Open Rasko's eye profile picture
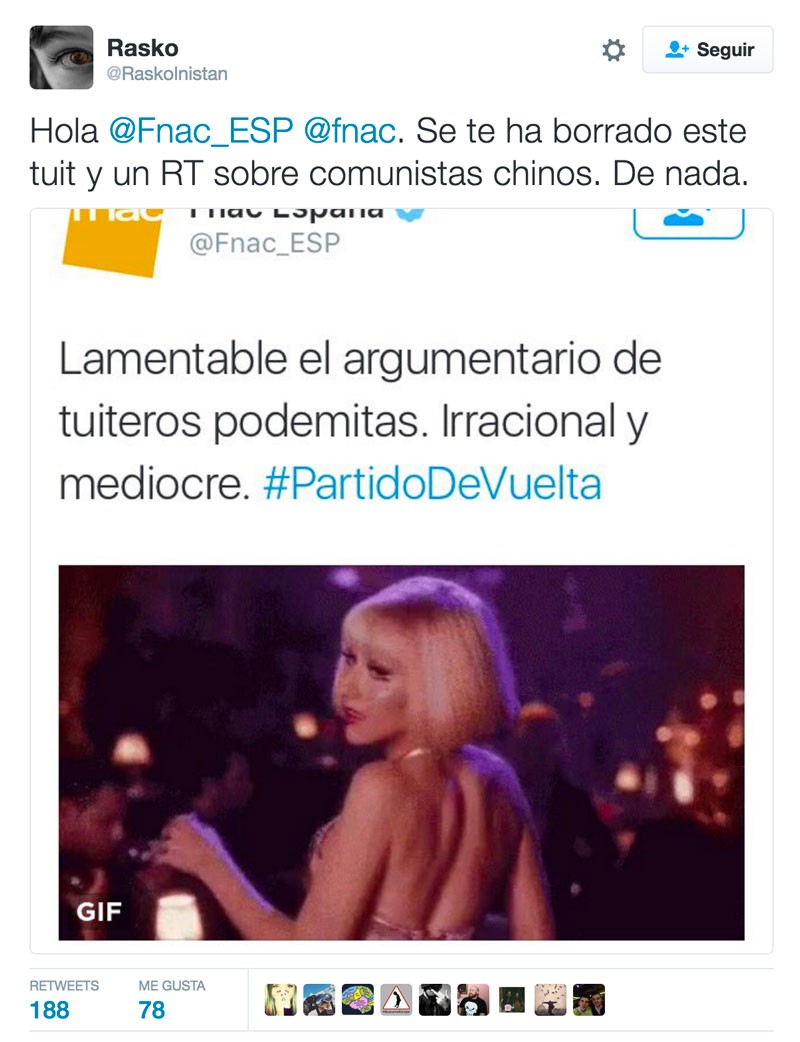This screenshot has height=1042, width=800. 61,57
